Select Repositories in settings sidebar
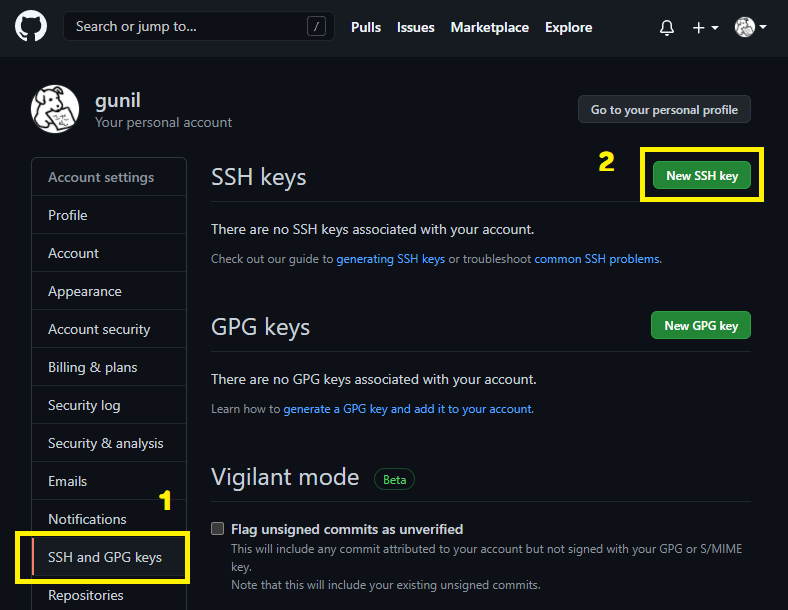The width and height of the screenshot is (788, 610). click(x=109, y=595)
